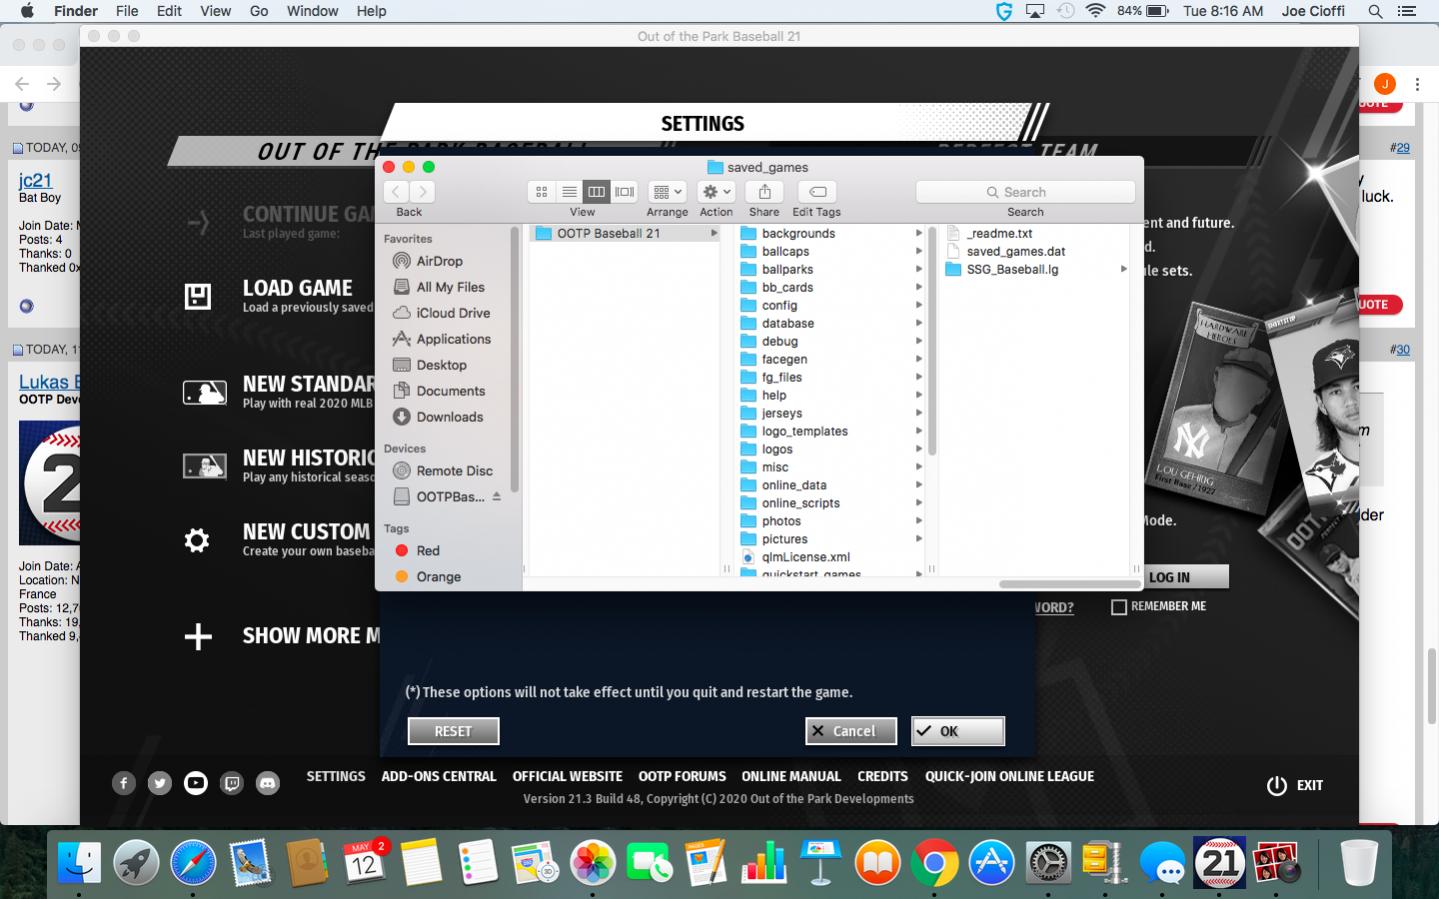
Task: Exit the game via EXIT
Action: click(x=1295, y=785)
